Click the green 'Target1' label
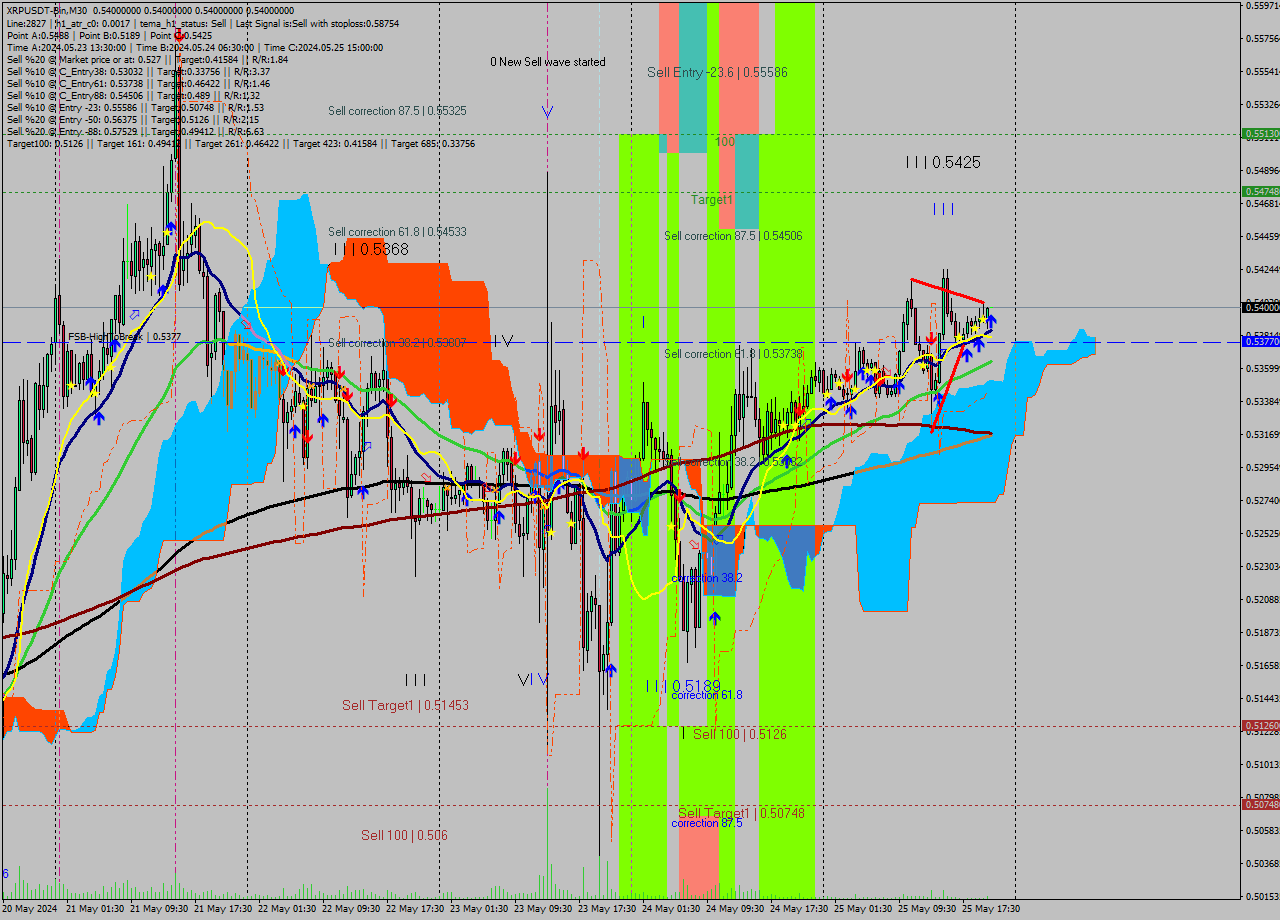1280x920 pixels. point(712,200)
